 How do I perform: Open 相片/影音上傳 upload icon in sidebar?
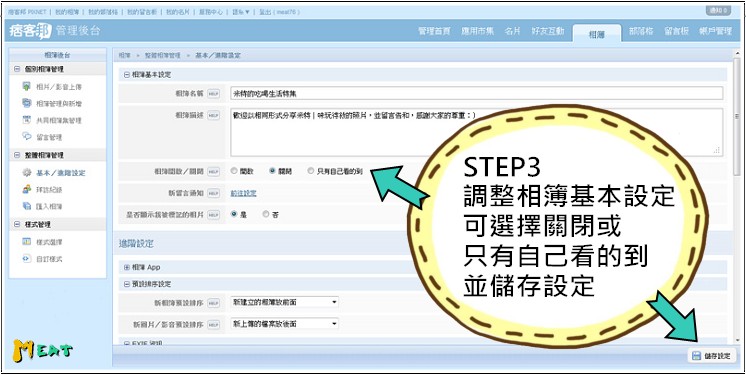click(x=27, y=87)
